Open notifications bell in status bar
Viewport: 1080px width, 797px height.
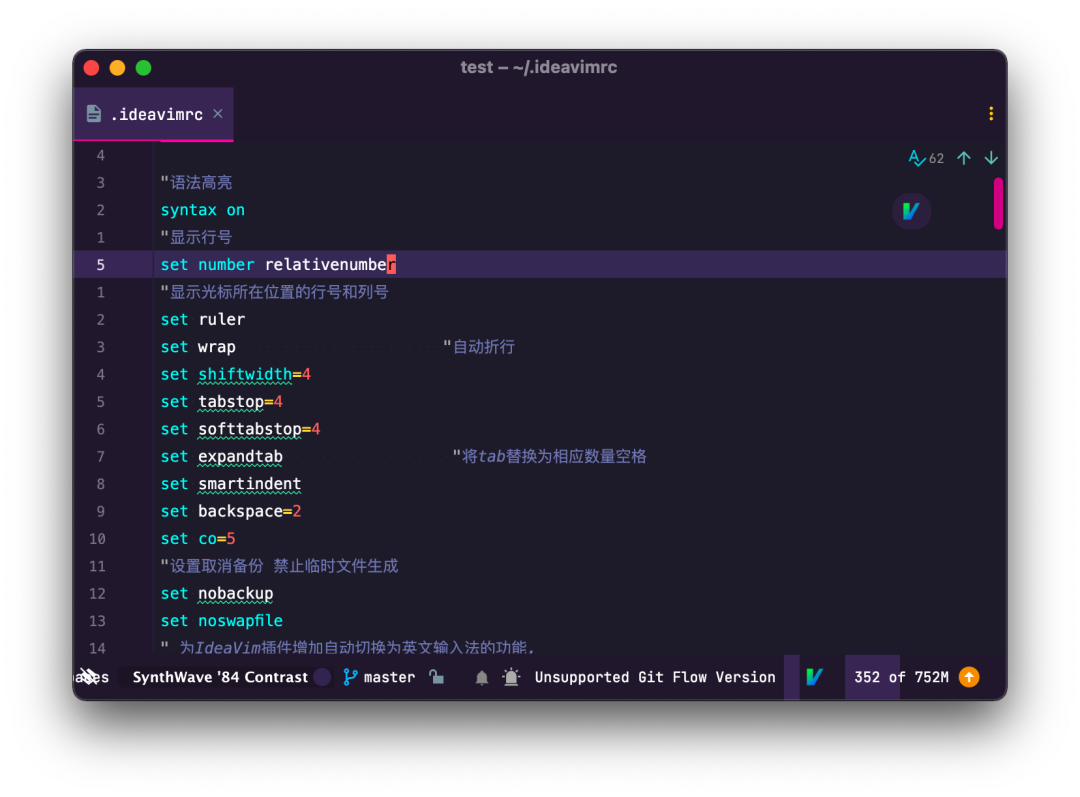pos(481,678)
